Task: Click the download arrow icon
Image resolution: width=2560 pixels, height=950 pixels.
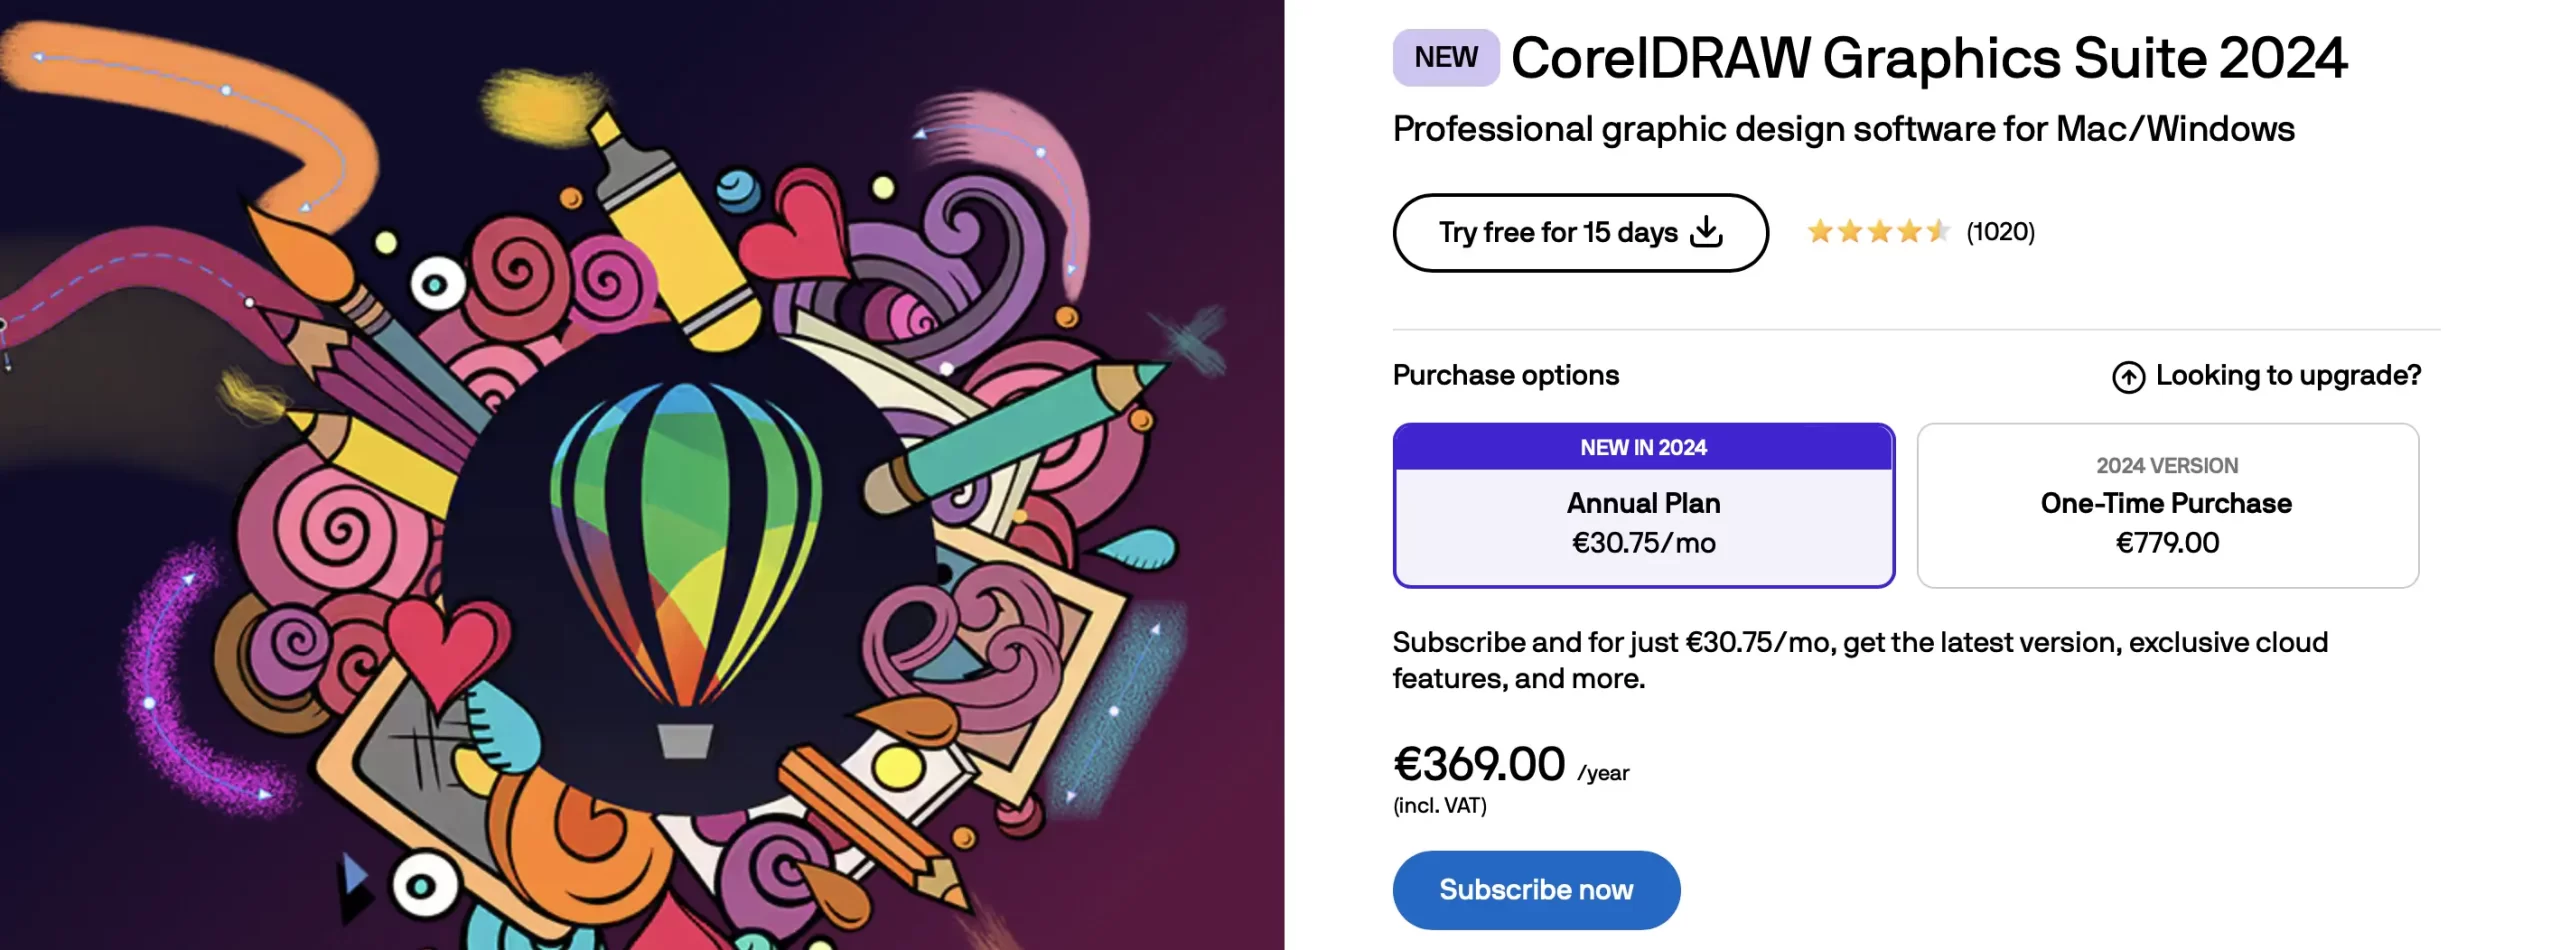Action: click(1706, 232)
